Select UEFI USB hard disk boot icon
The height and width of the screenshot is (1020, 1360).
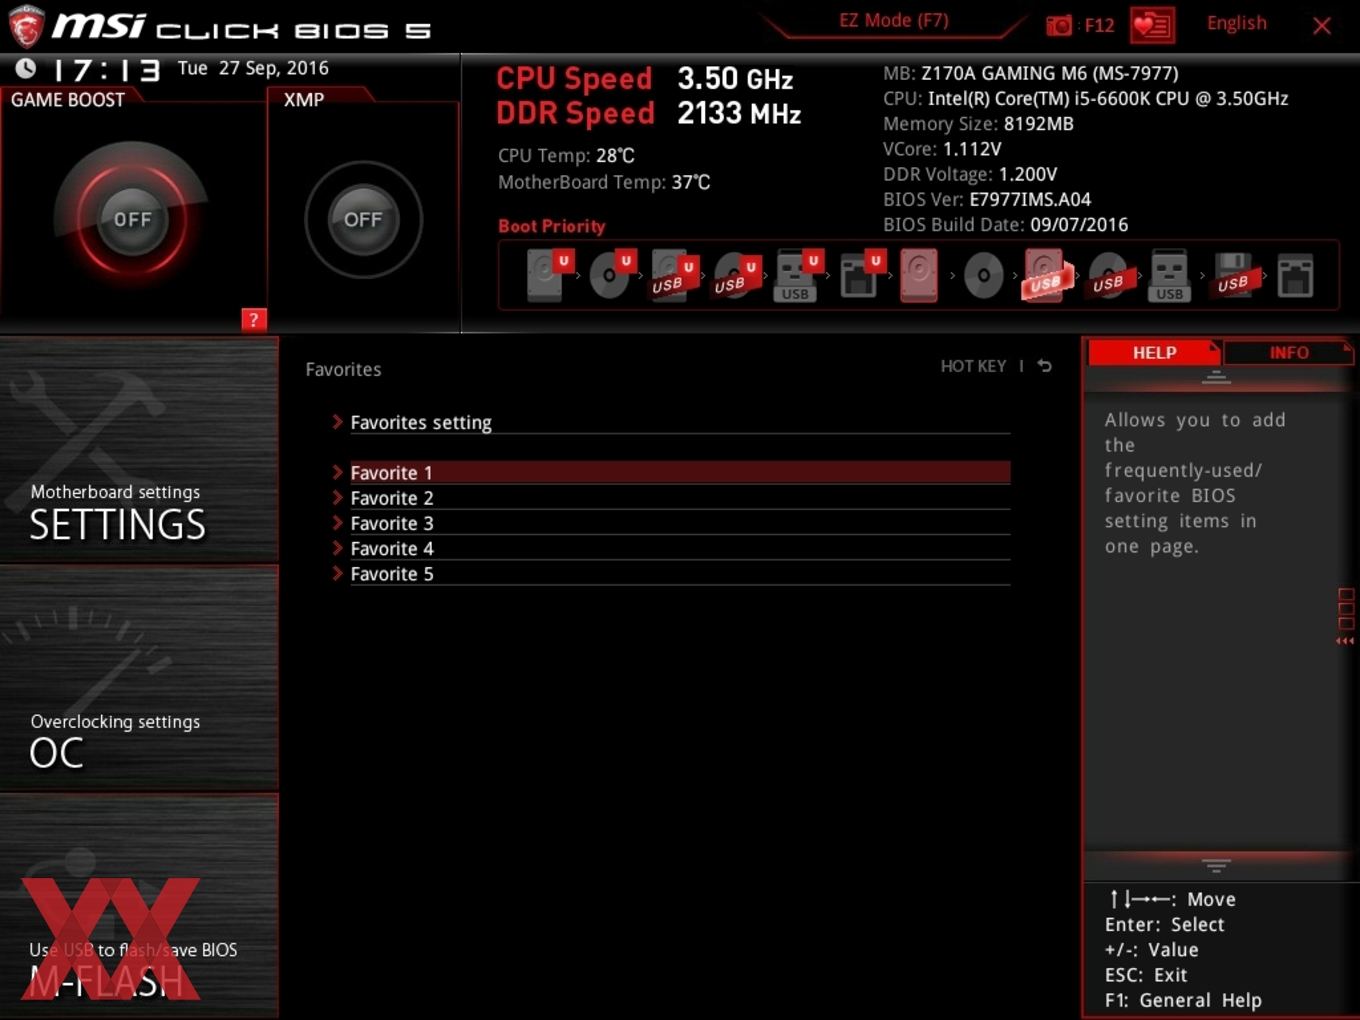coord(674,275)
